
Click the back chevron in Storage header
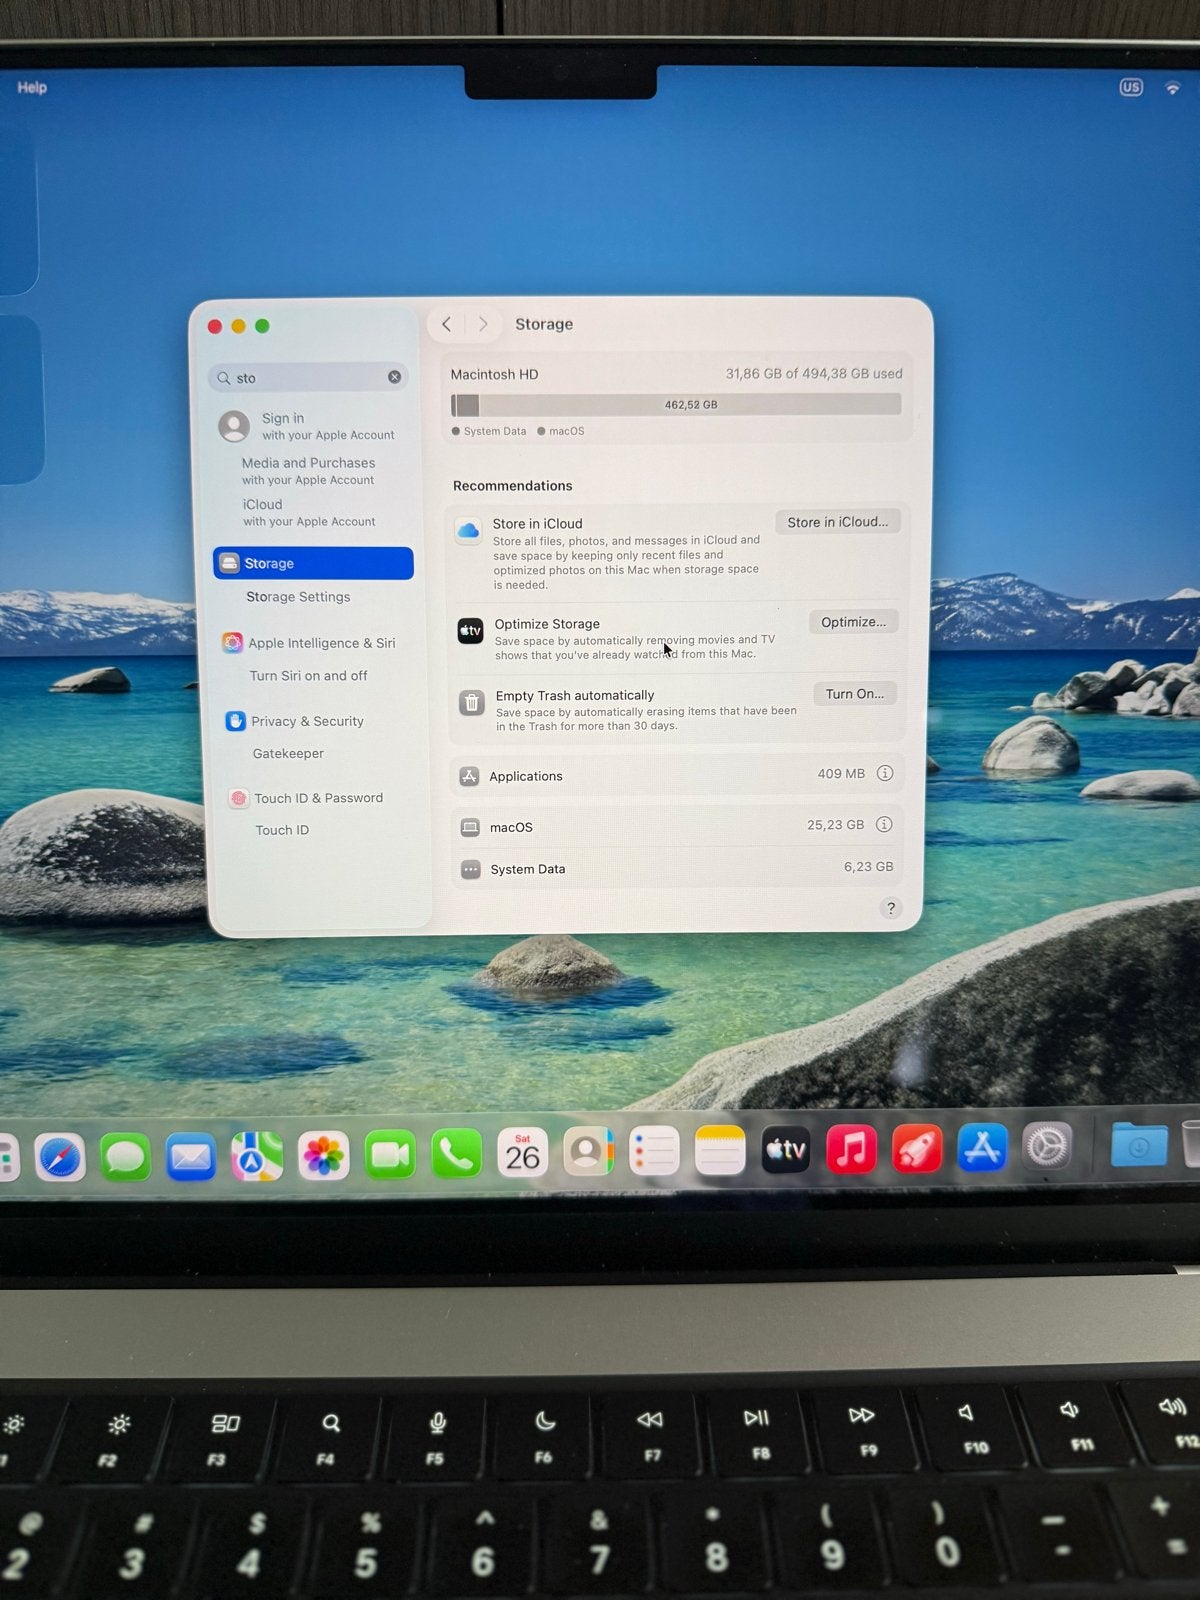pyautogui.click(x=447, y=324)
